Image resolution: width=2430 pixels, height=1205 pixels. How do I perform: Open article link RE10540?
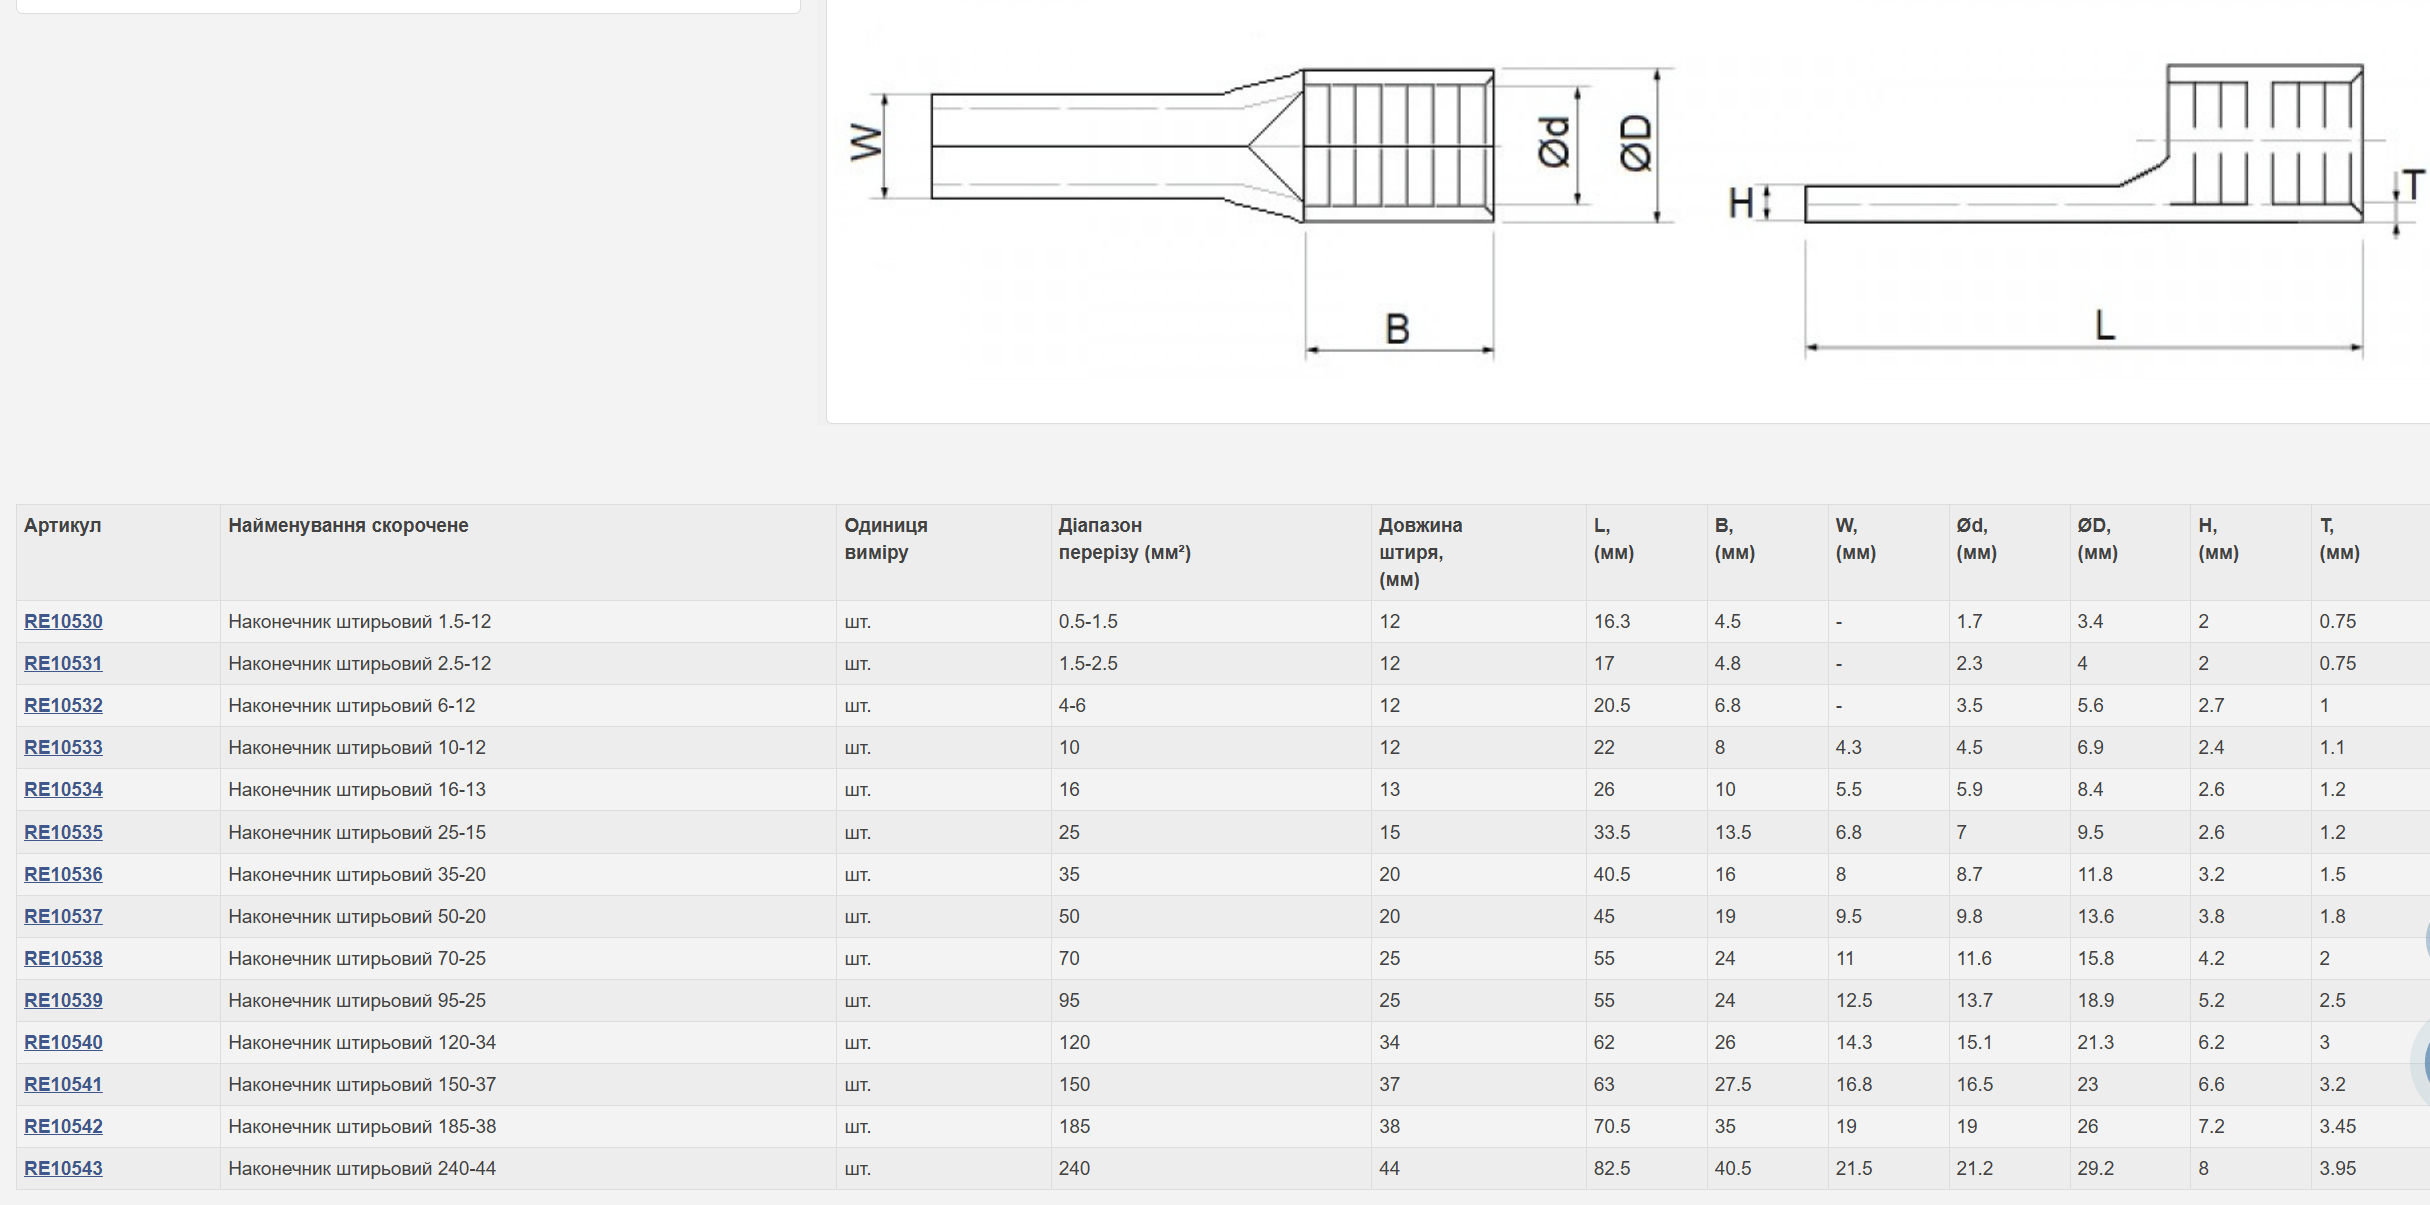tap(63, 1042)
